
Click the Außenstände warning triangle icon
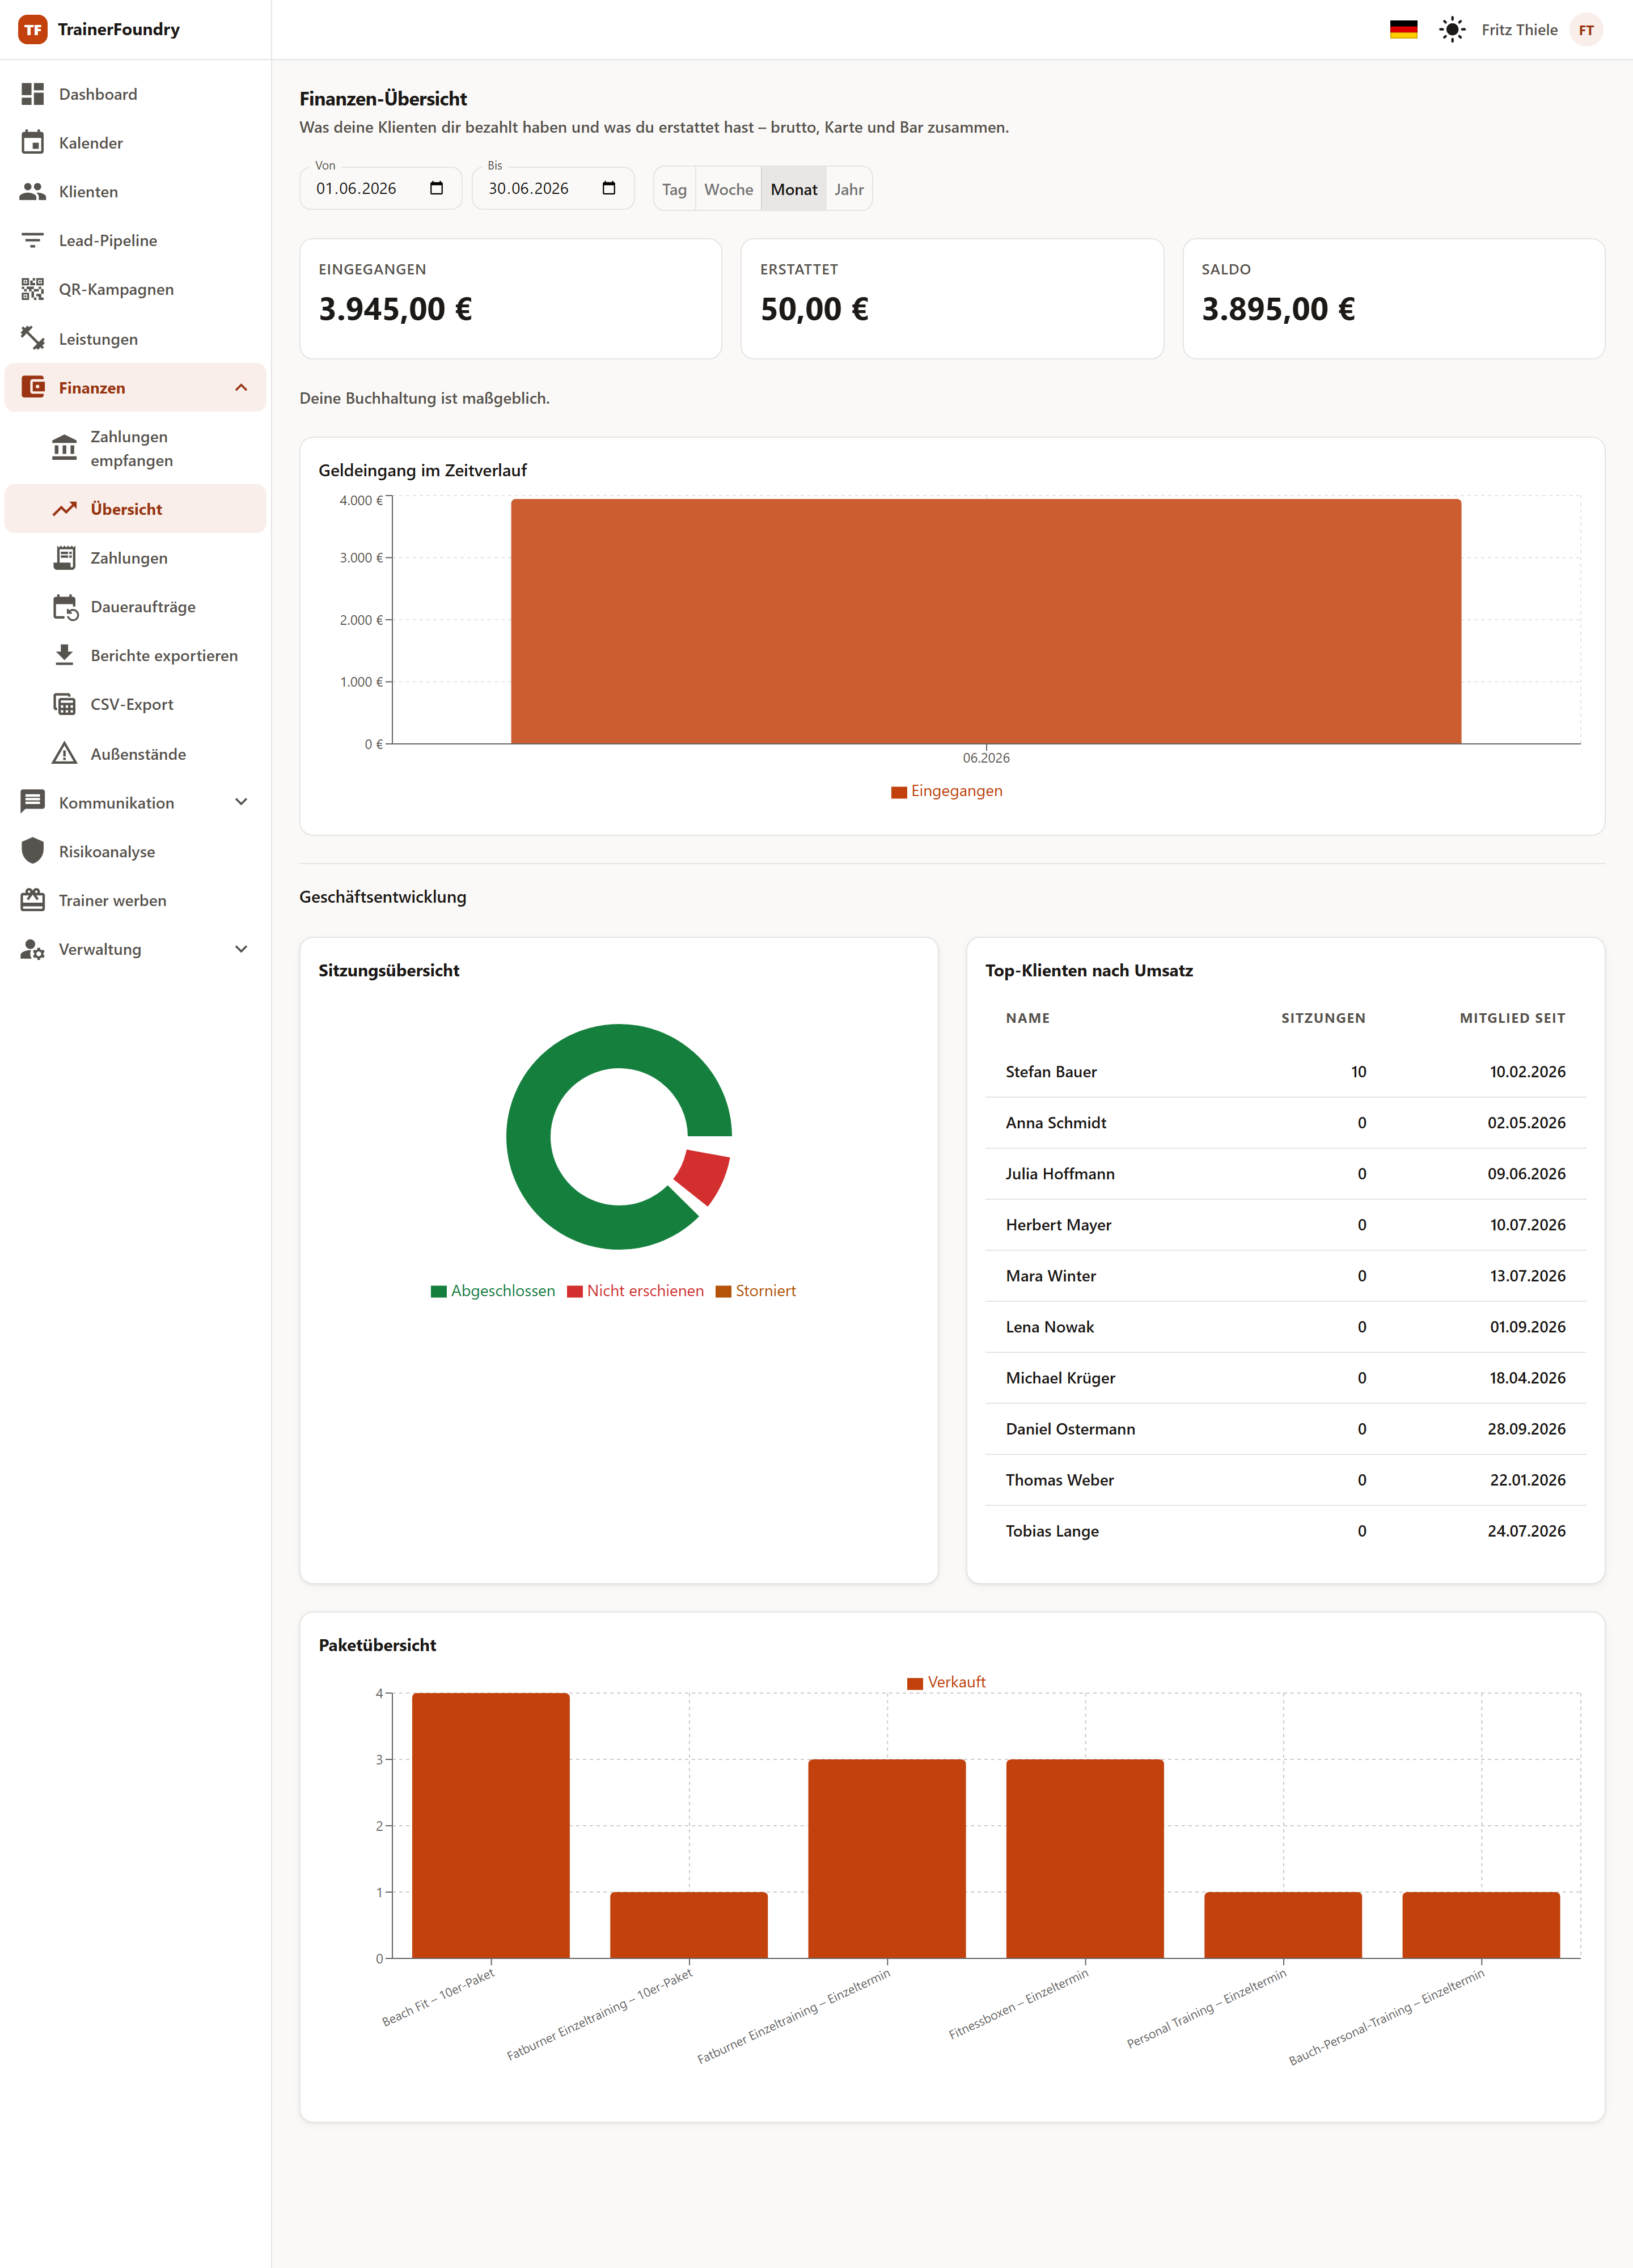click(x=64, y=753)
